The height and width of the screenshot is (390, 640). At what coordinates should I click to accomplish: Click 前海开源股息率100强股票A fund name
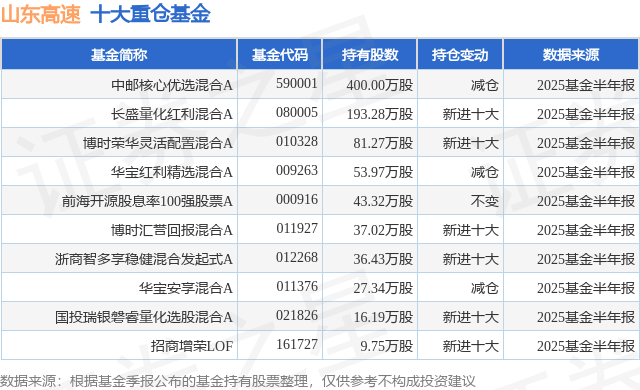click(x=147, y=201)
